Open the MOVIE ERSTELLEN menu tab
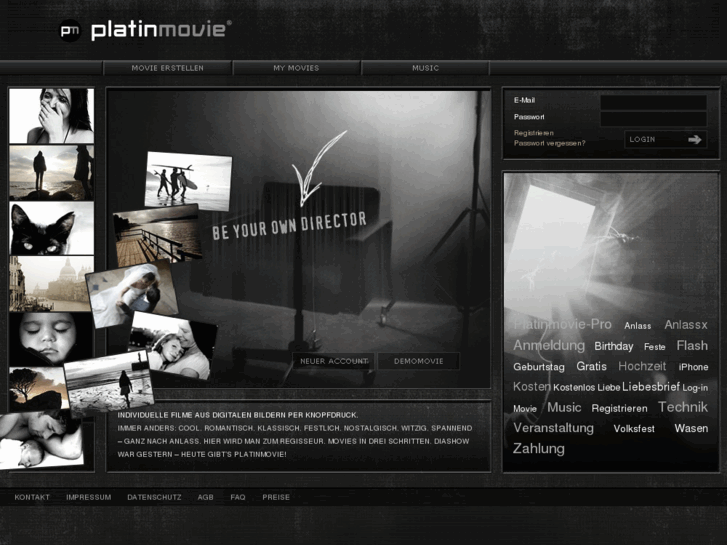 point(167,68)
